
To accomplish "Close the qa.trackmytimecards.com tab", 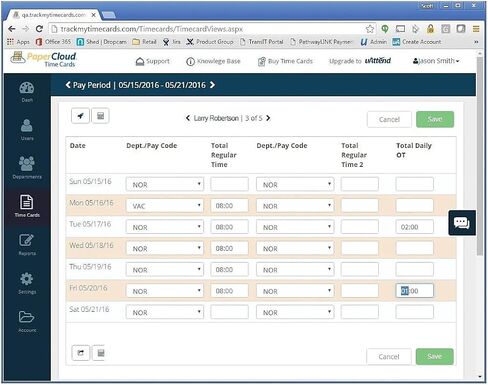I will pos(94,15).
